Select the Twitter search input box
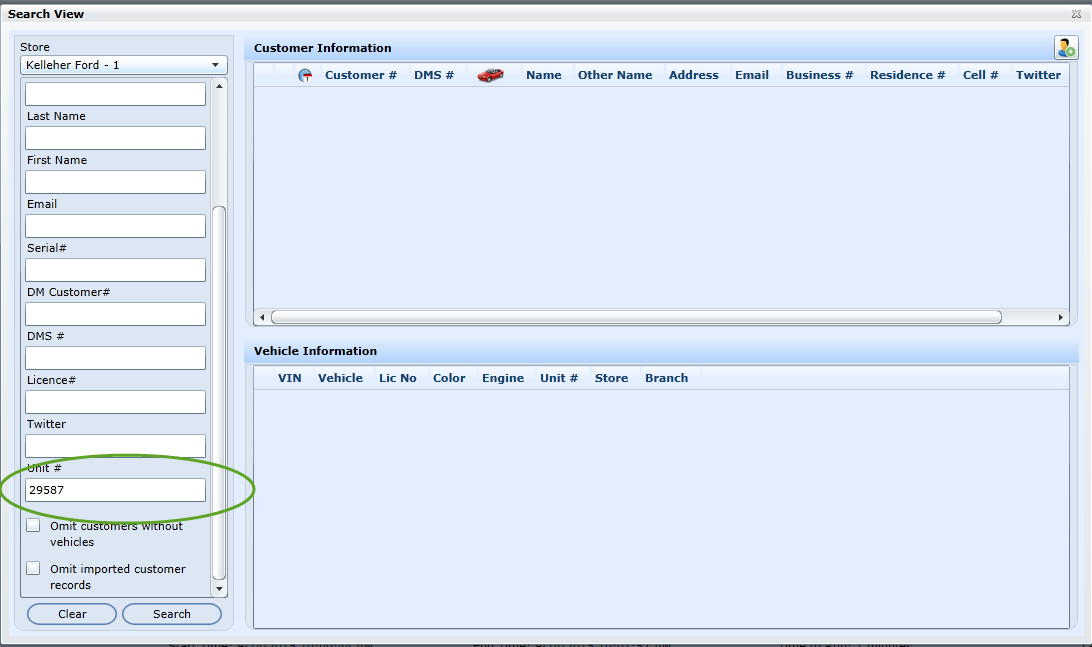The image size is (1092, 647). coord(115,446)
